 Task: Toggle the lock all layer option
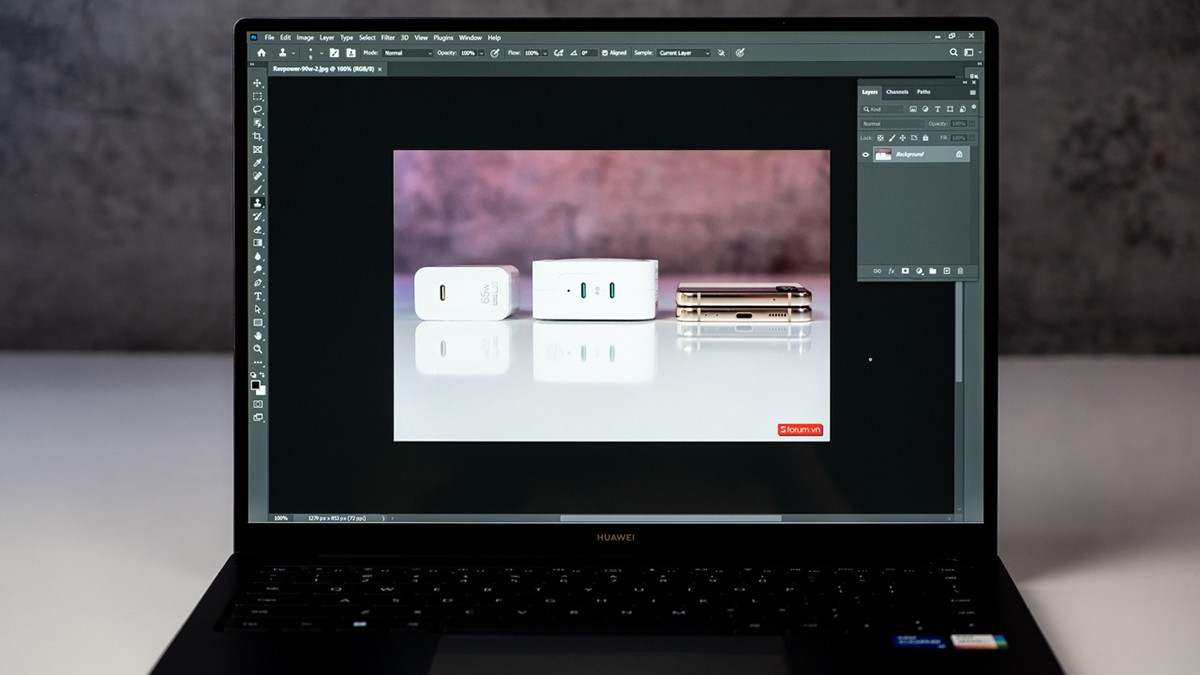coord(925,138)
